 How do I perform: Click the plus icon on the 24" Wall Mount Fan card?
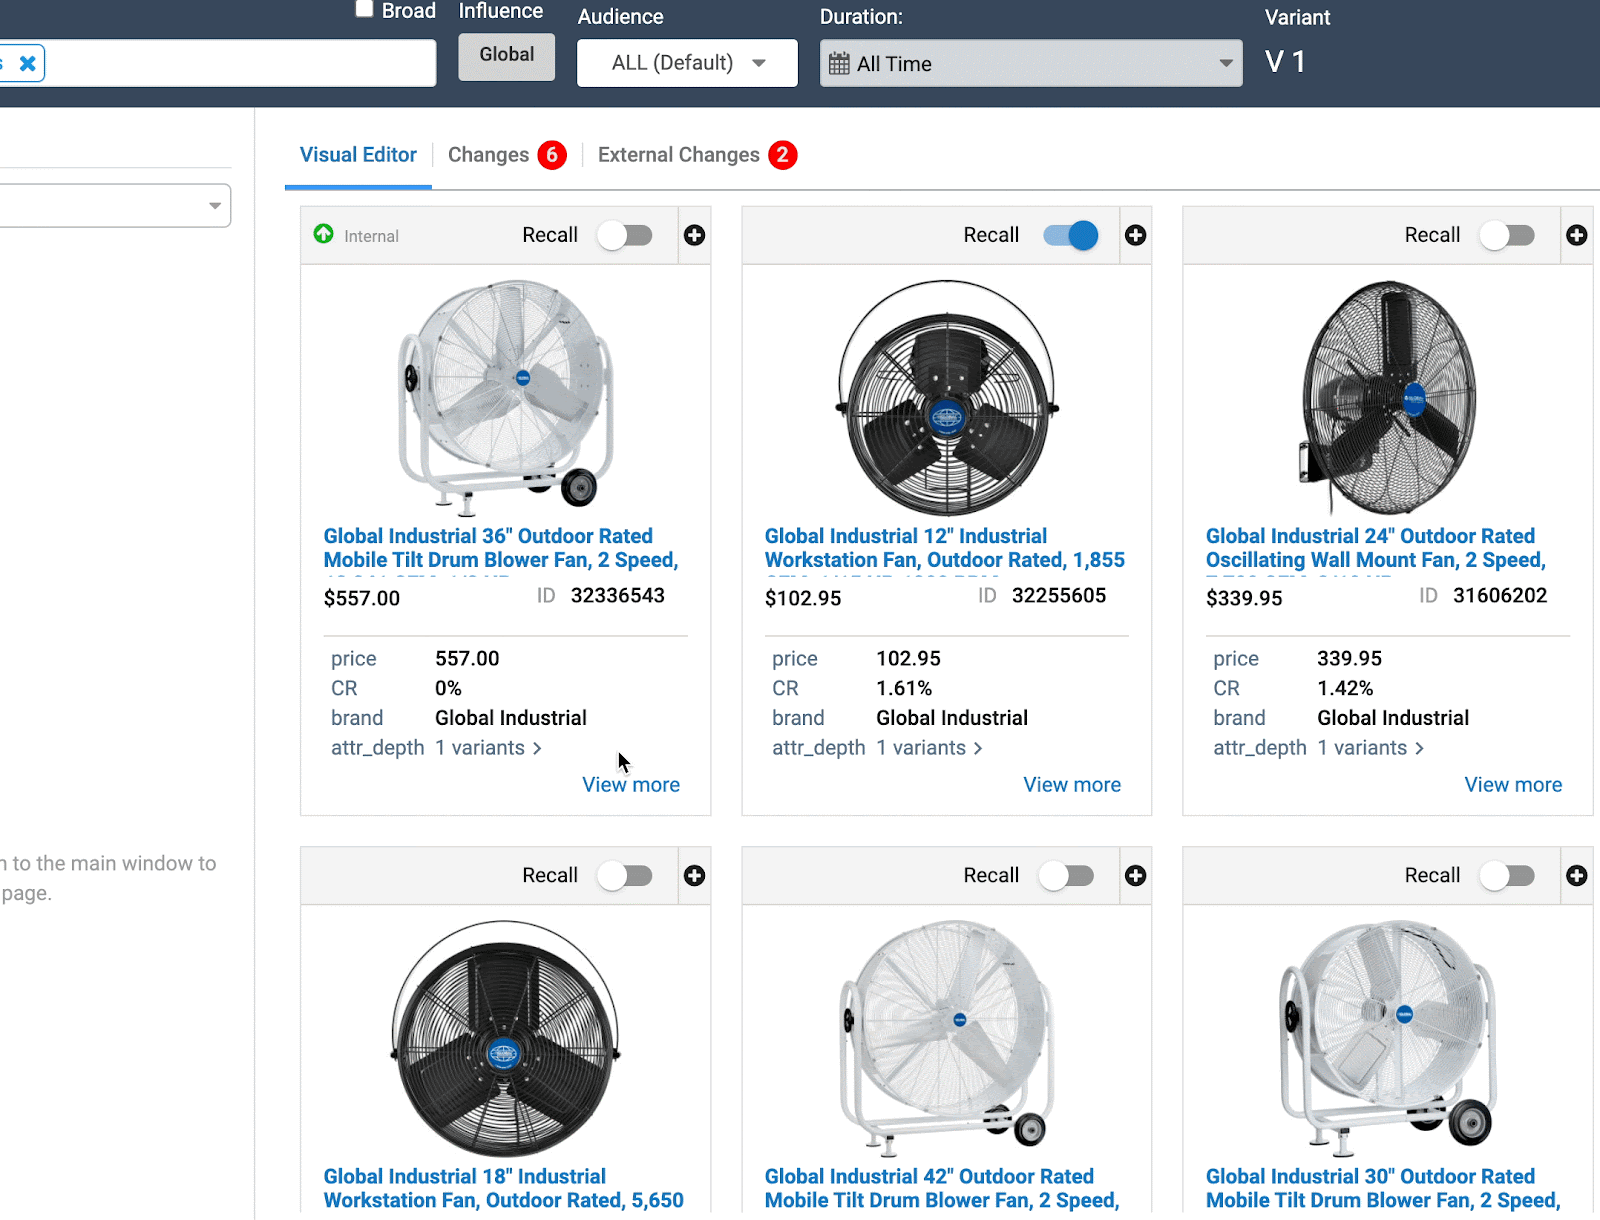pyautogui.click(x=1576, y=235)
